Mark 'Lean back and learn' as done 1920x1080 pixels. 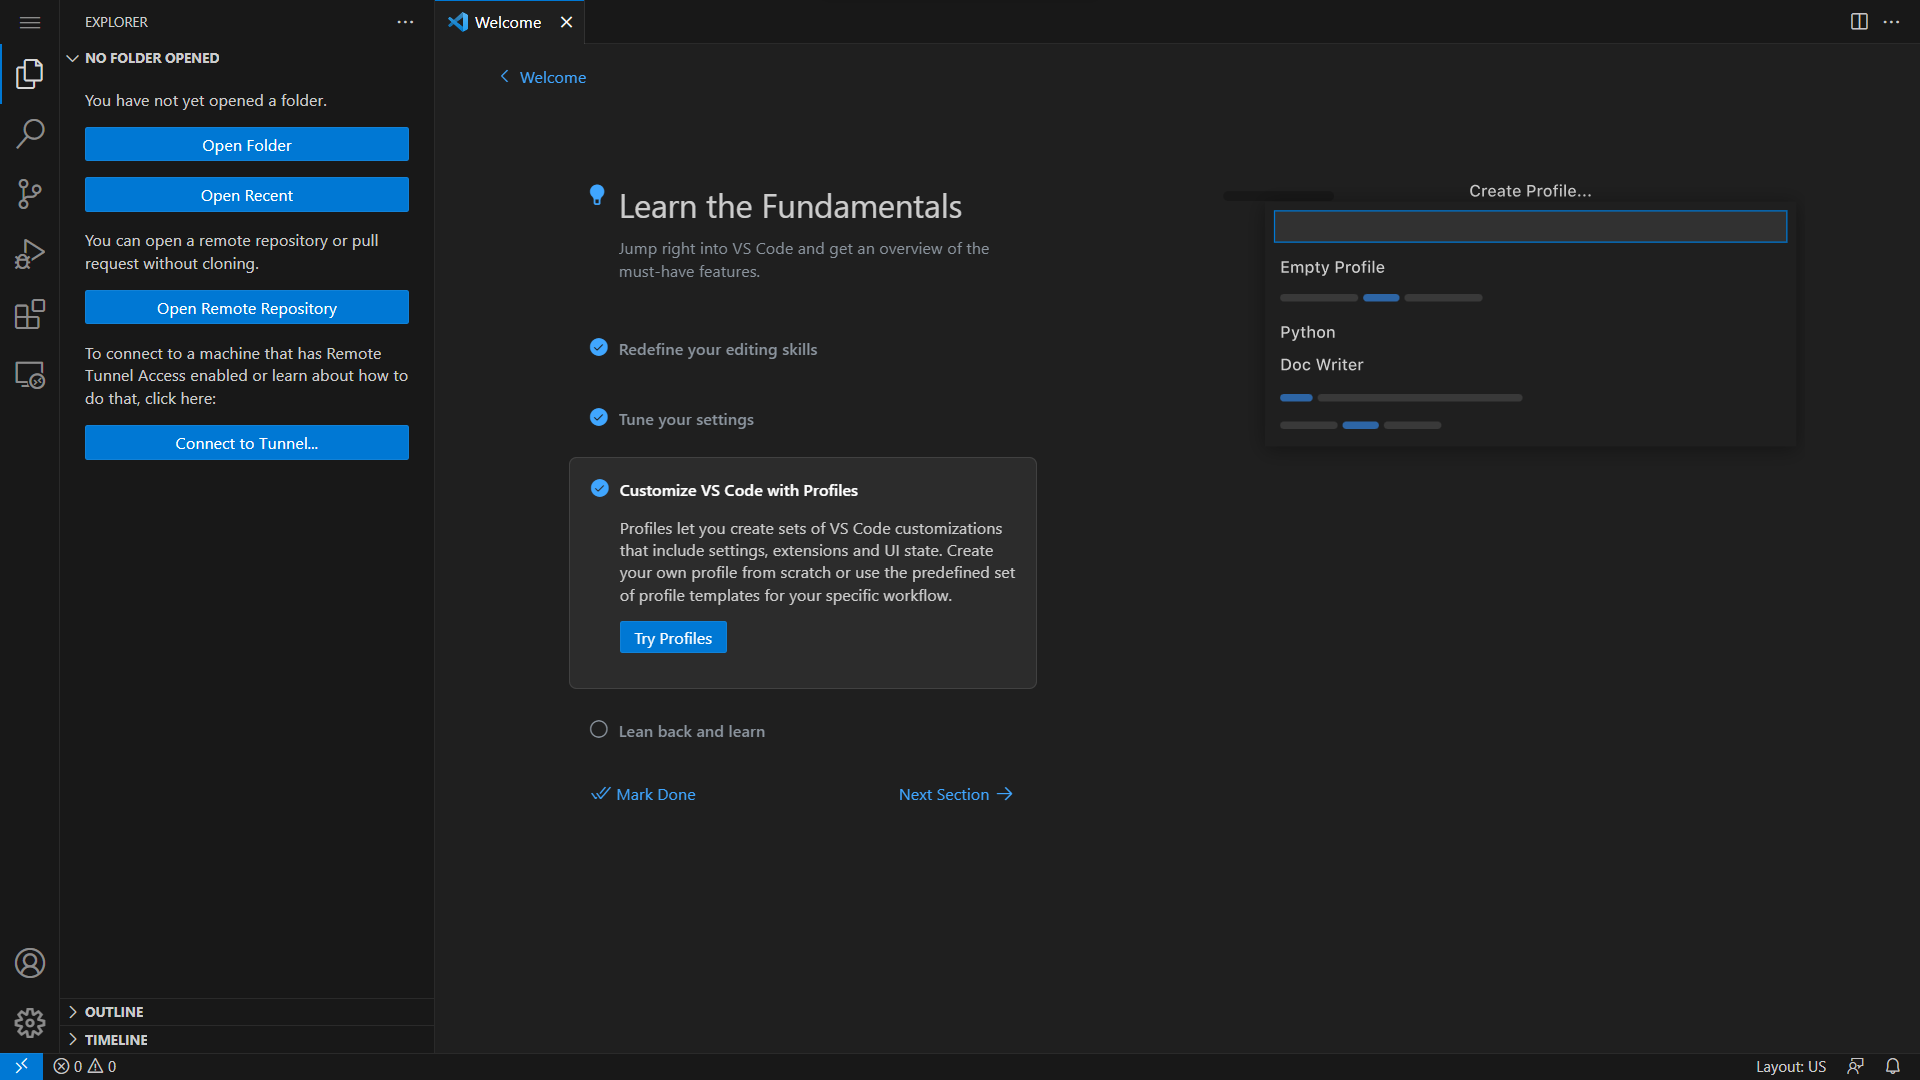pos(598,729)
